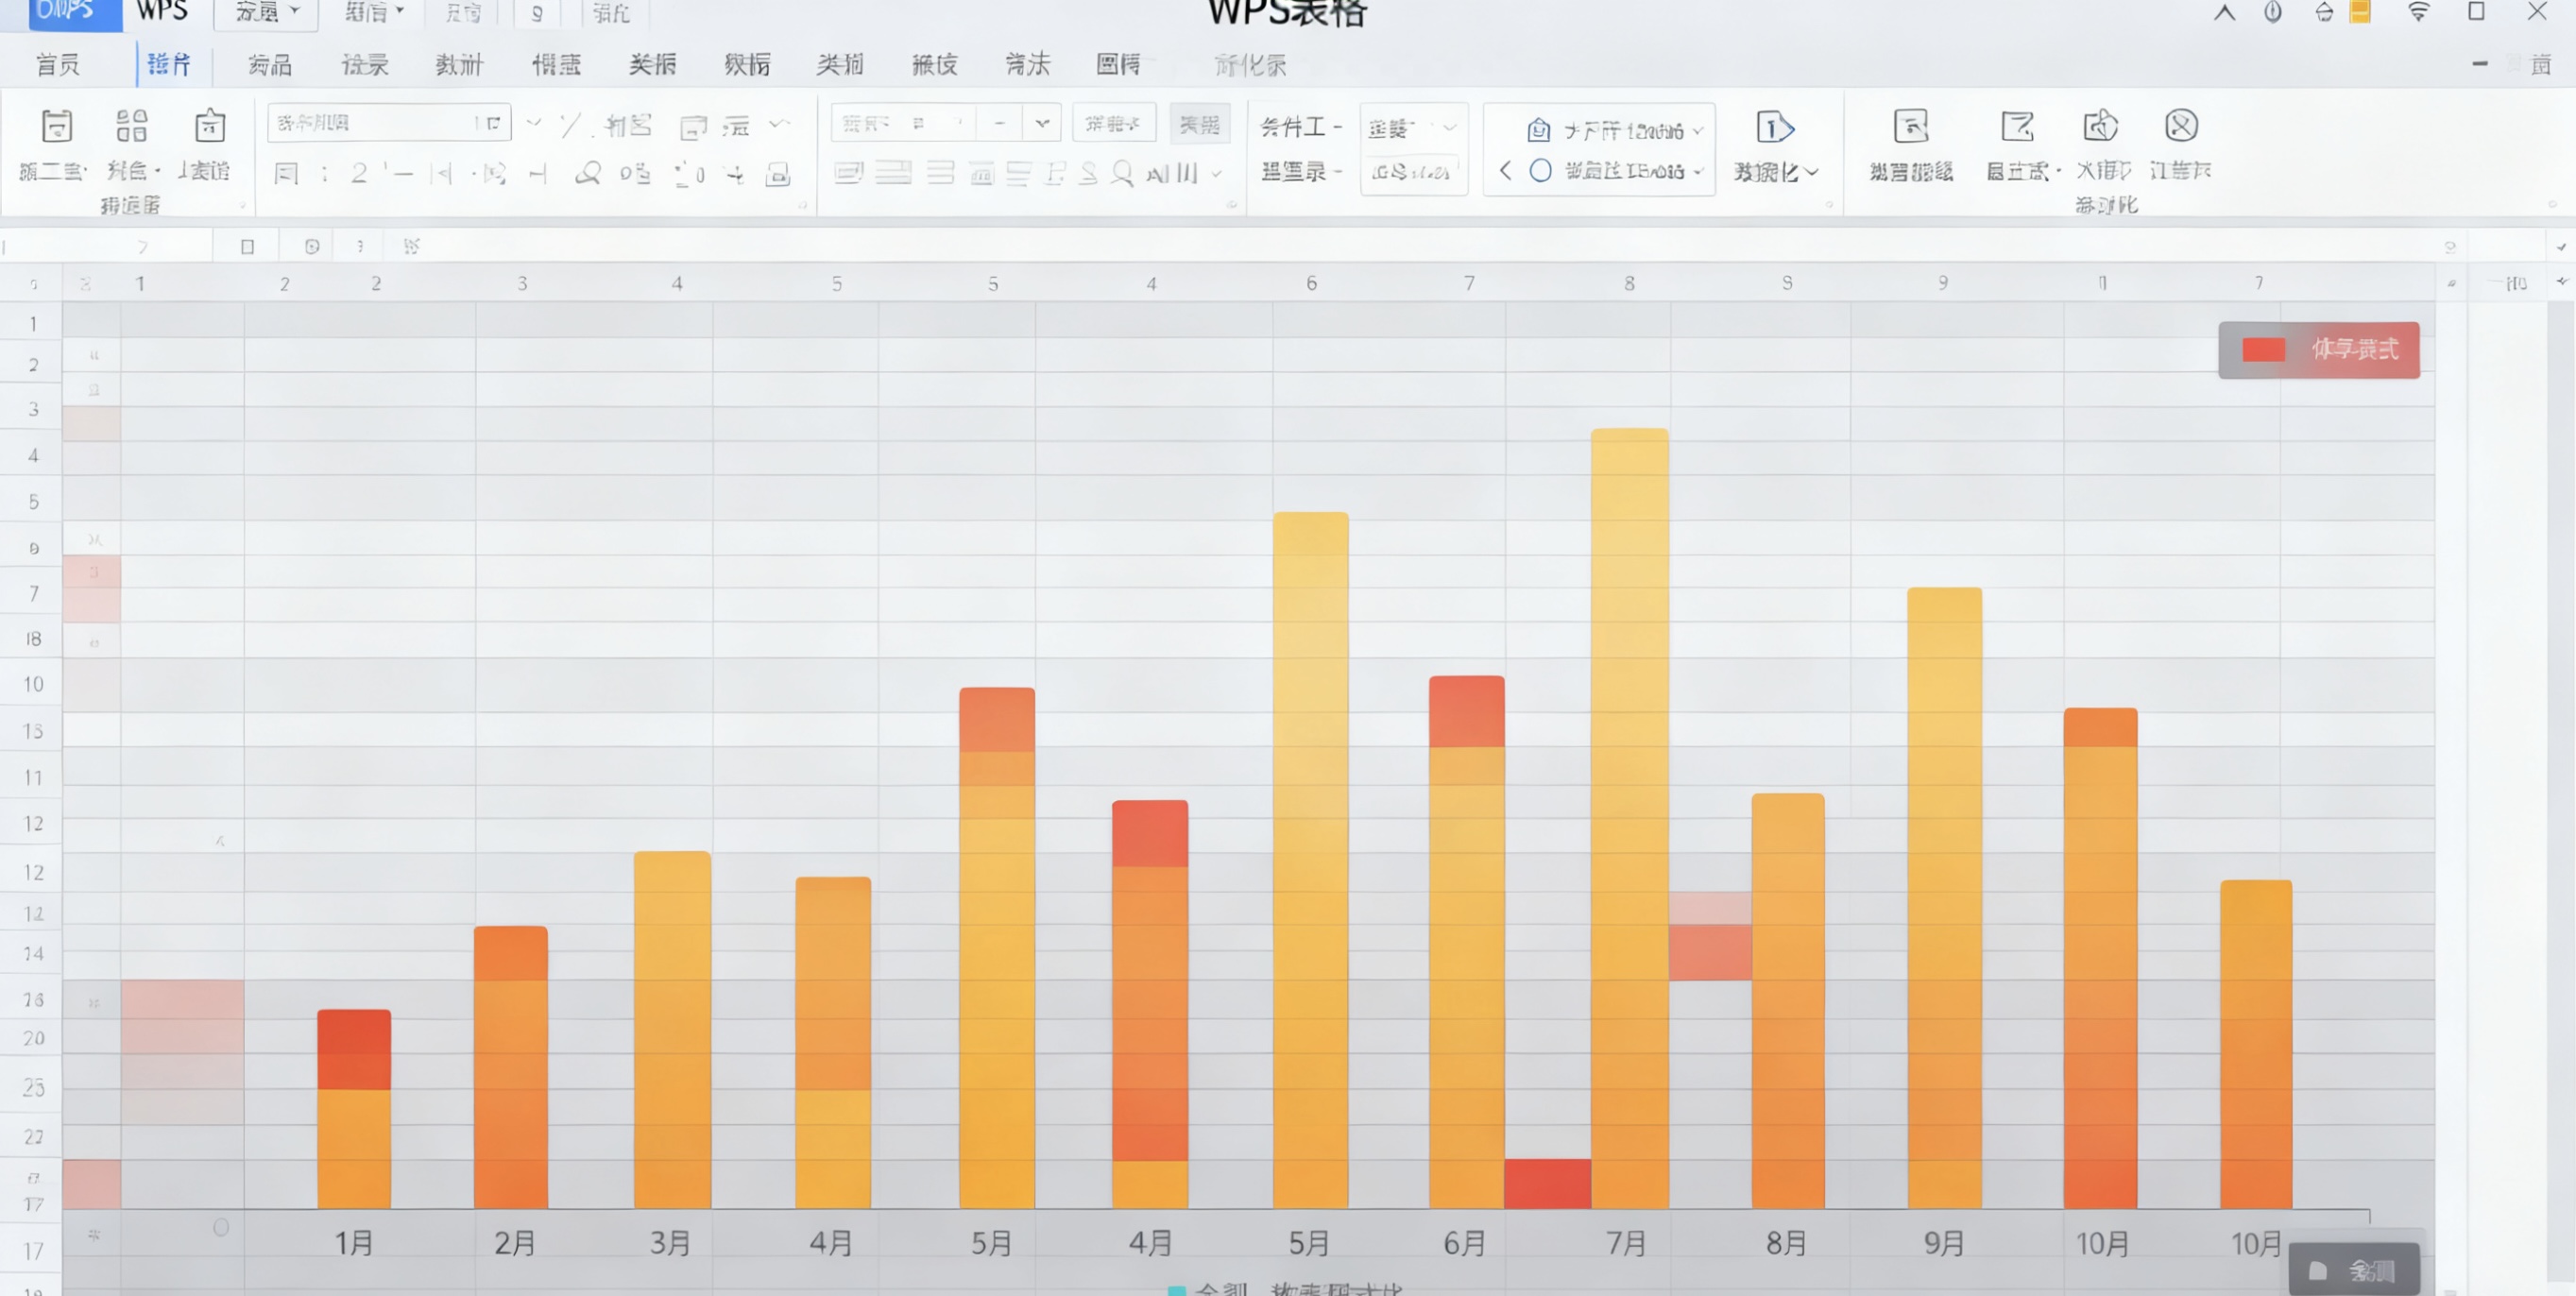Click the first clipboard icon in the ribbon
This screenshot has width=2576, height=1296.
56,126
